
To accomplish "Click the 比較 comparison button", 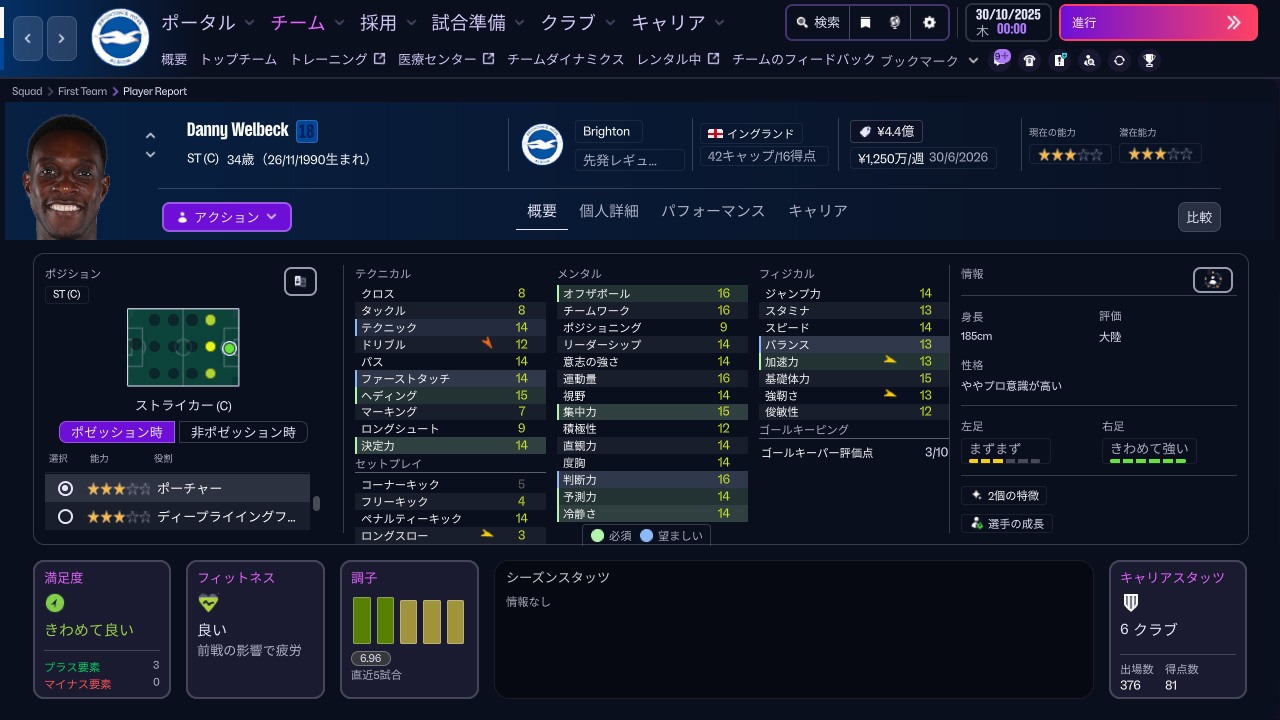I will [x=1199, y=216].
